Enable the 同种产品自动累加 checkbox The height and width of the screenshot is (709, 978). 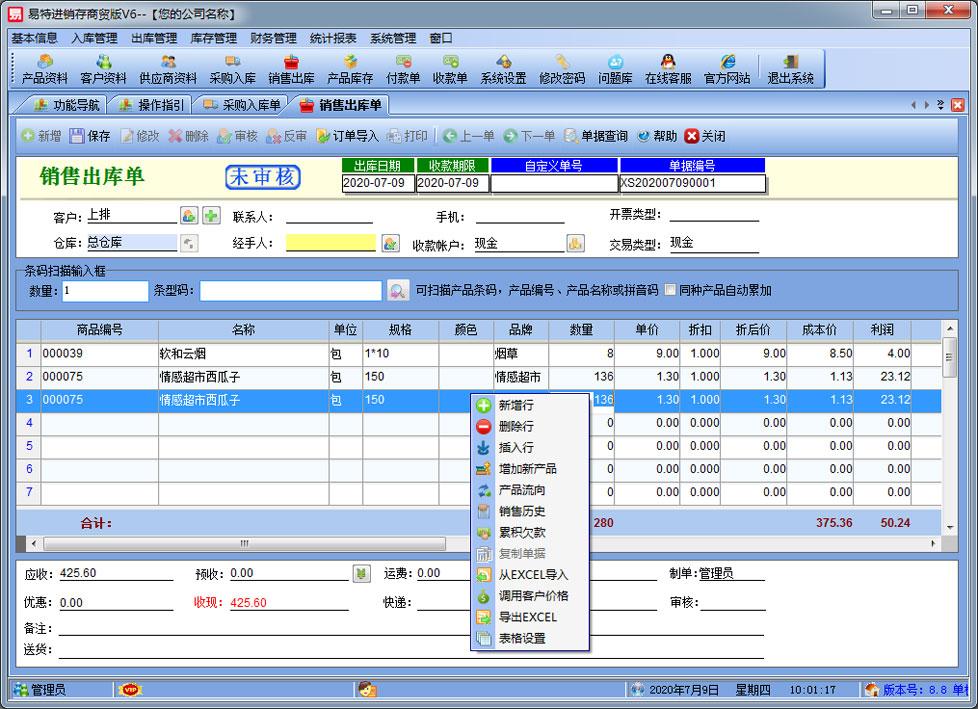pos(671,291)
